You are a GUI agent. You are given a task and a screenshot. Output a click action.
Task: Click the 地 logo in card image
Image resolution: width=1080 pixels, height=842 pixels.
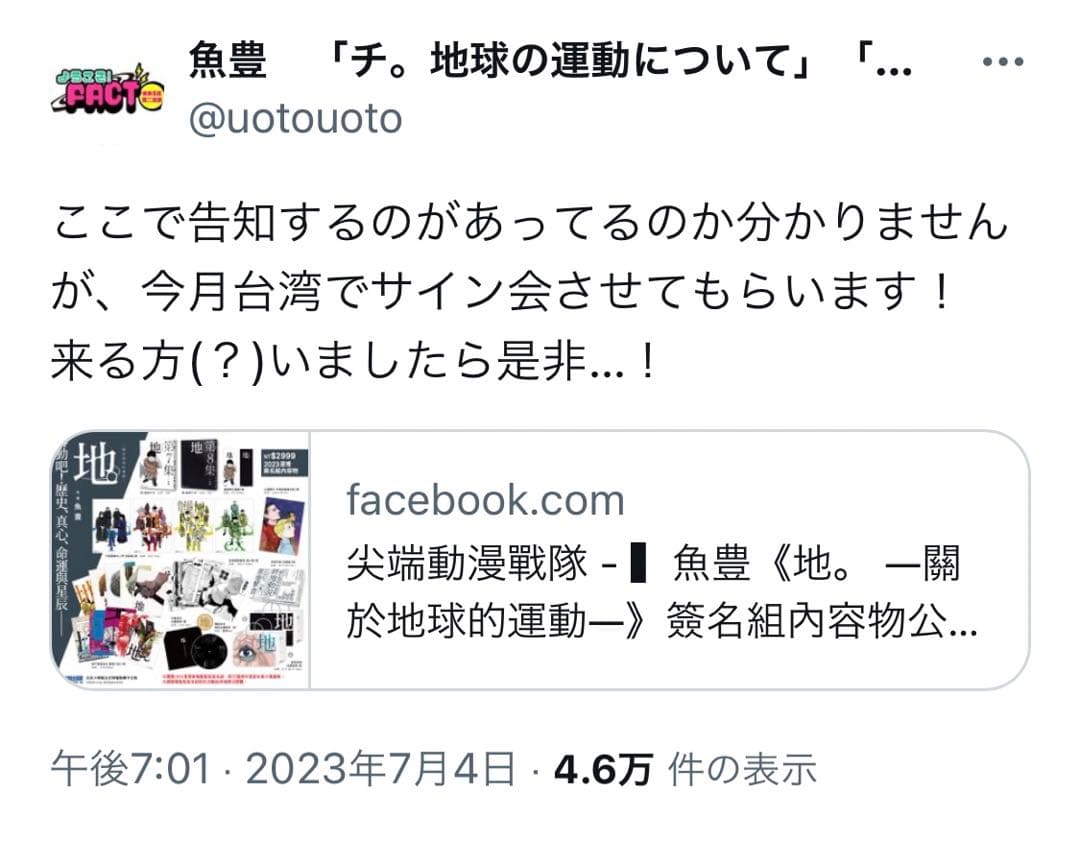tap(94, 463)
